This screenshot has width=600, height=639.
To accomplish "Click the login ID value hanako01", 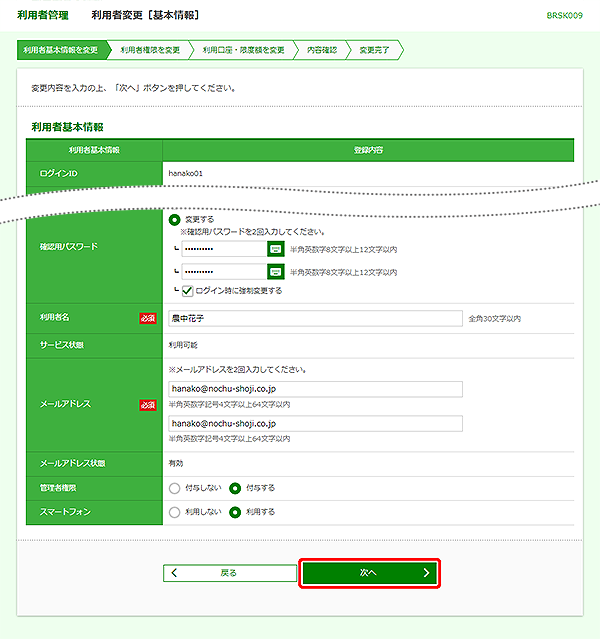I will pos(185,174).
